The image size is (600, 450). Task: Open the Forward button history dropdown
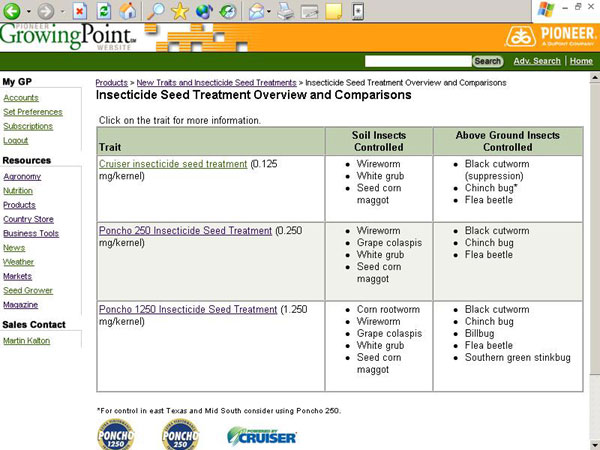click(63, 11)
